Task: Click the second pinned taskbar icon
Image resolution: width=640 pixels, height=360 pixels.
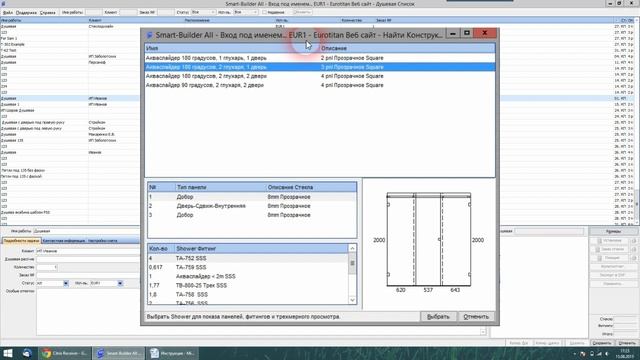Action: [x=27, y=353]
